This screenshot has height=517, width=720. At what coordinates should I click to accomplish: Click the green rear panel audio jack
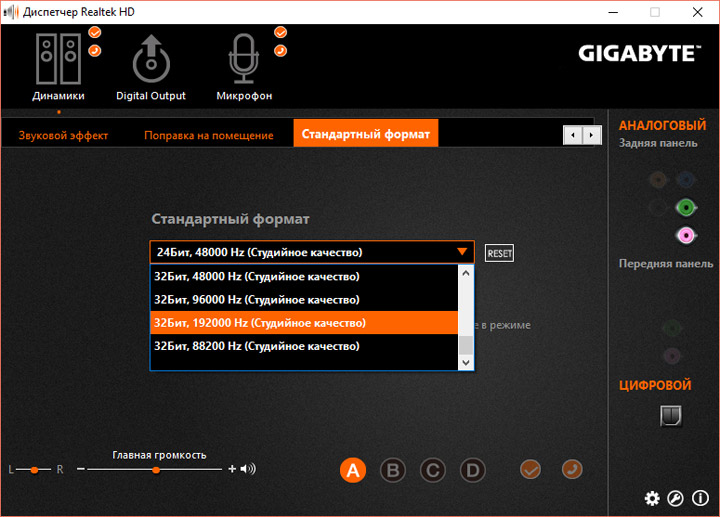pos(686,208)
